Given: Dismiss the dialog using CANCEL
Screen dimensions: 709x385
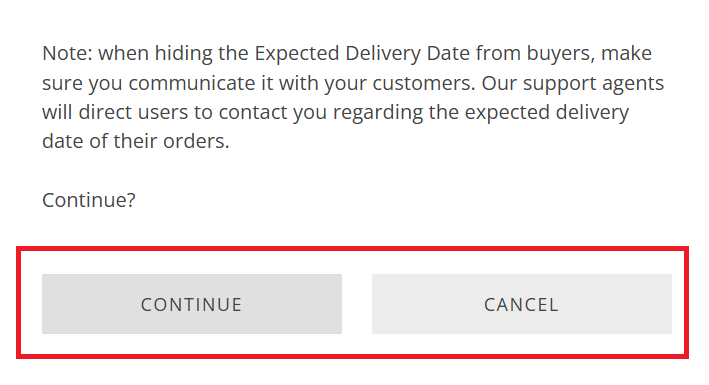Looking at the screenshot, I should tap(522, 304).
